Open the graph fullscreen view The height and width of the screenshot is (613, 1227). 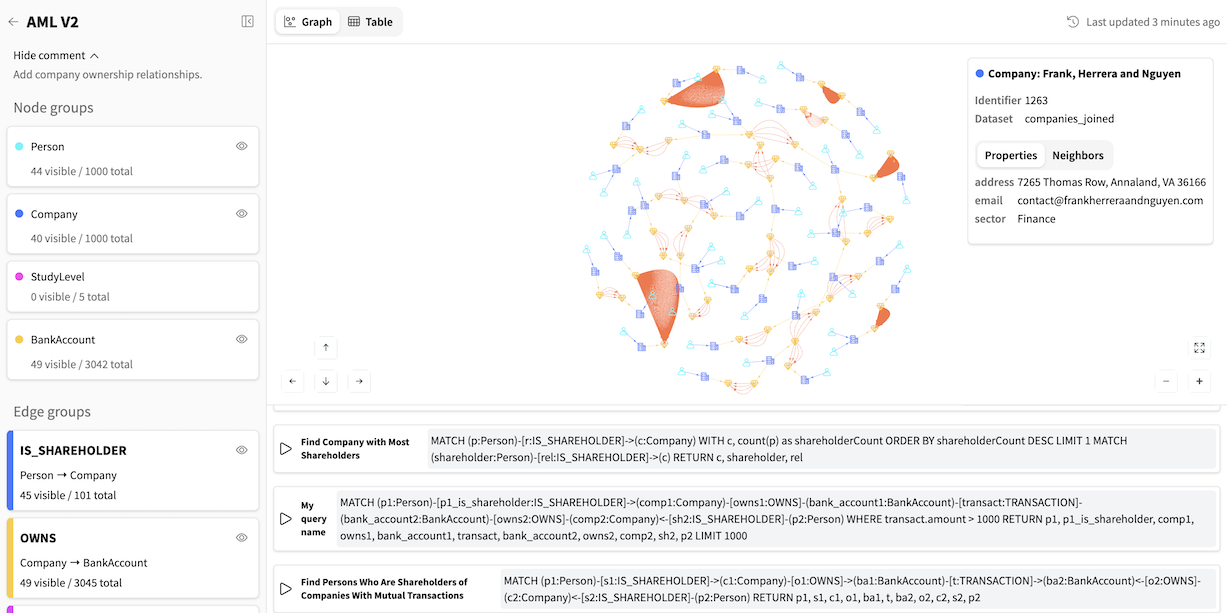[x=1199, y=348]
